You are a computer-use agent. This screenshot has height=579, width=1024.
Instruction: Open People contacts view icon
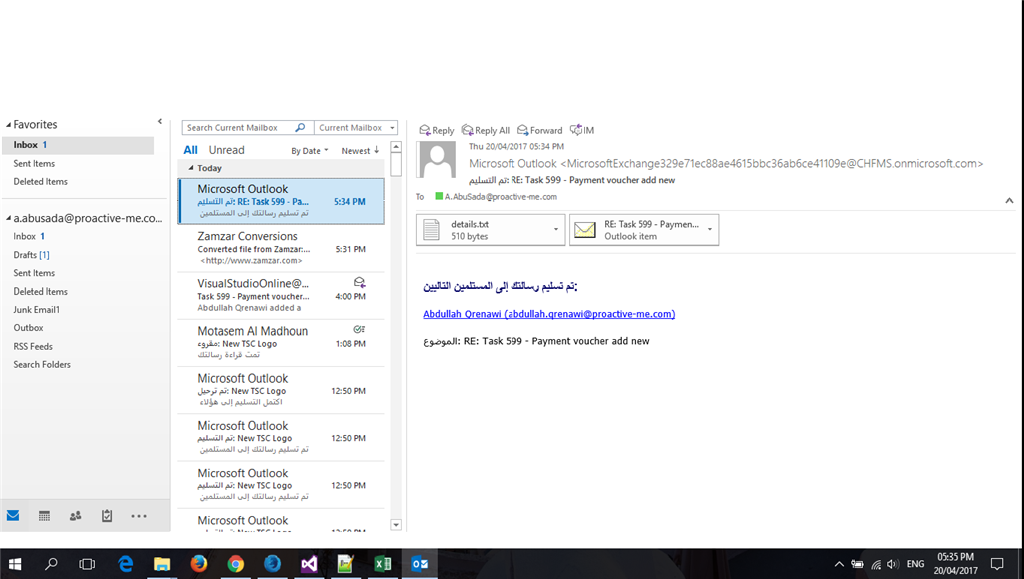[76, 516]
